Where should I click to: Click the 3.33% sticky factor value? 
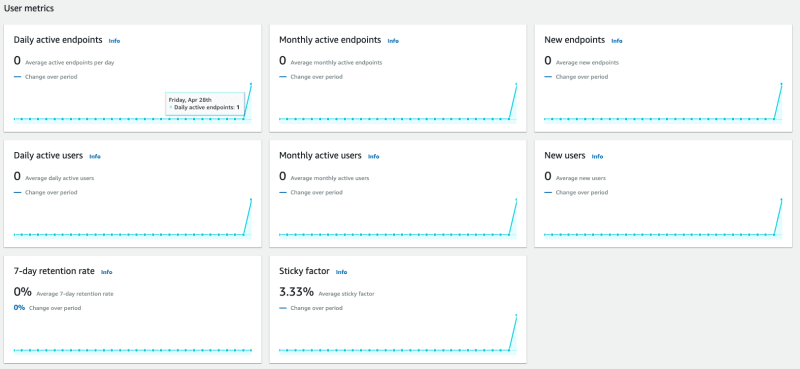click(296, 292)
